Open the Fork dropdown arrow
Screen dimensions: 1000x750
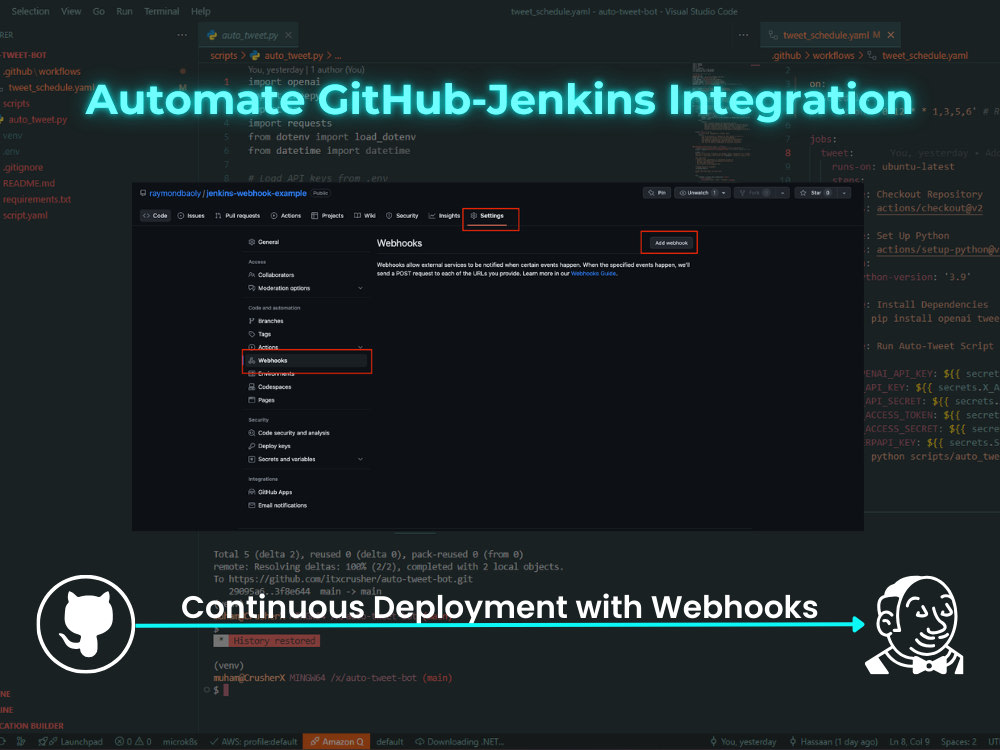tap(783, 193)
